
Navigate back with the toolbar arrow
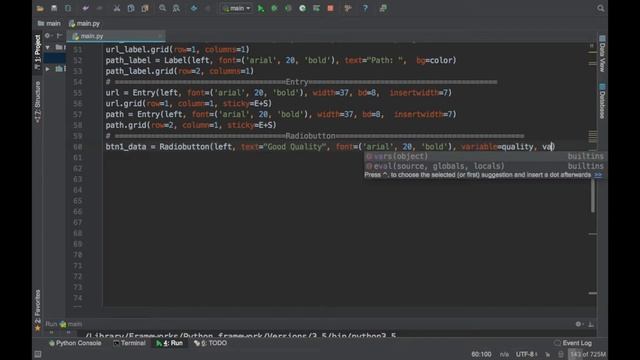click(194, 8)
